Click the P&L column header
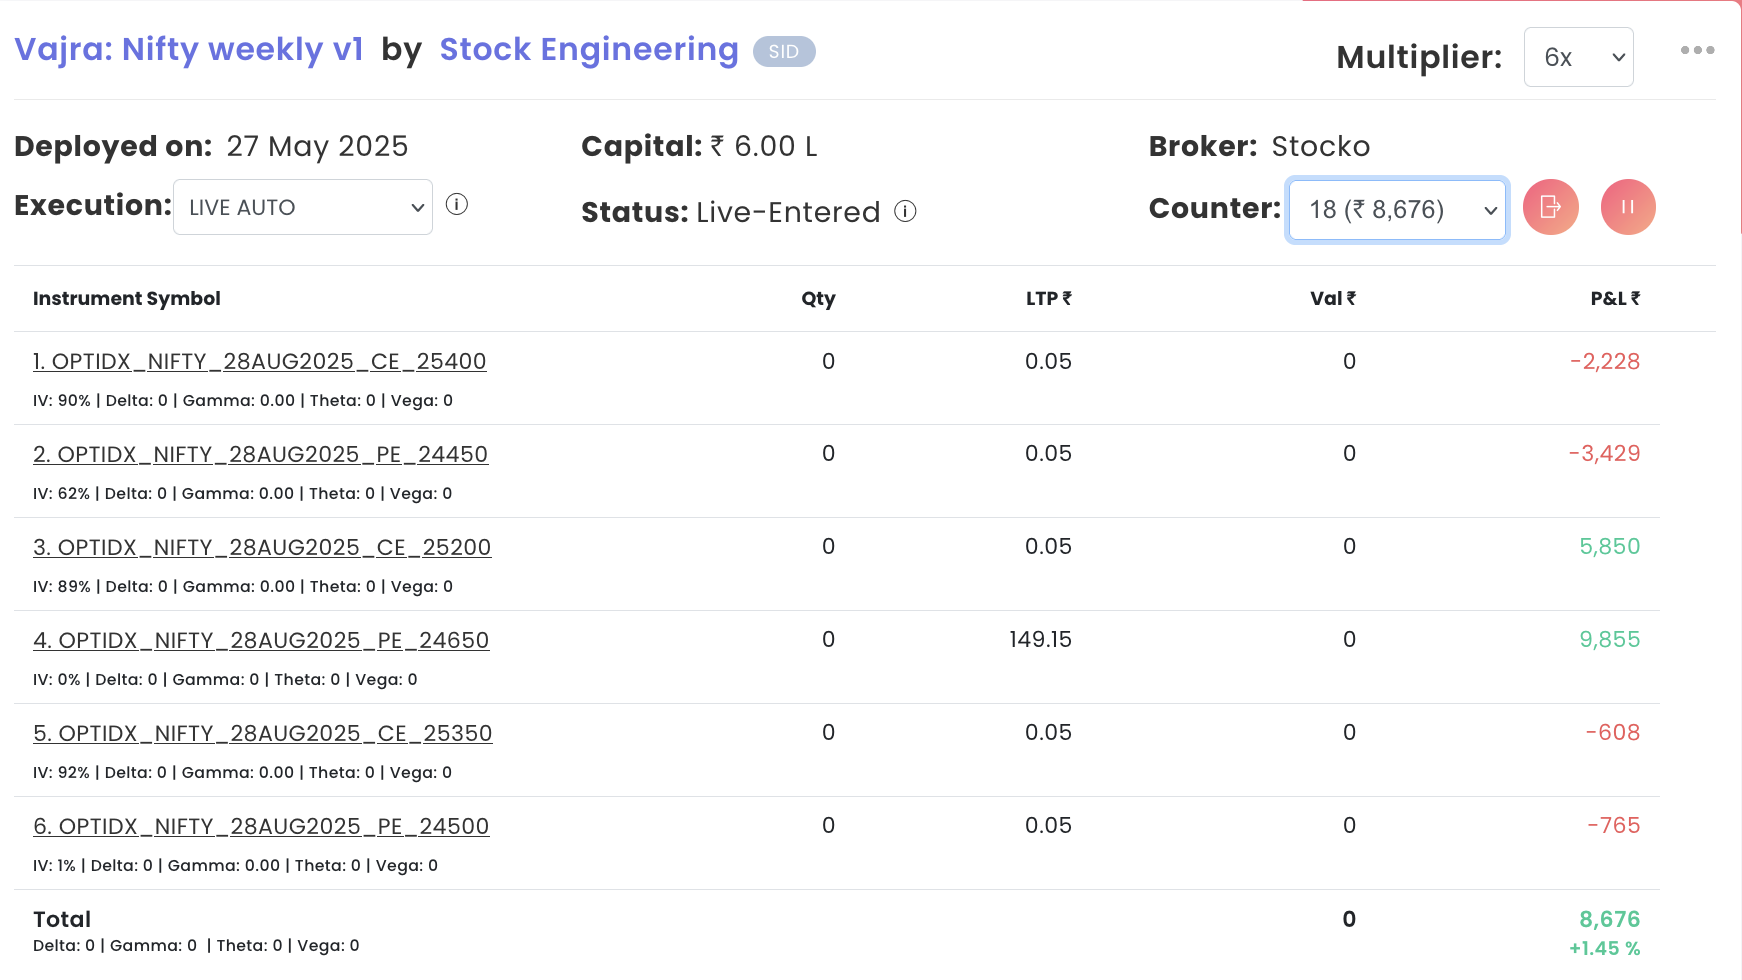 [1614, 298]
